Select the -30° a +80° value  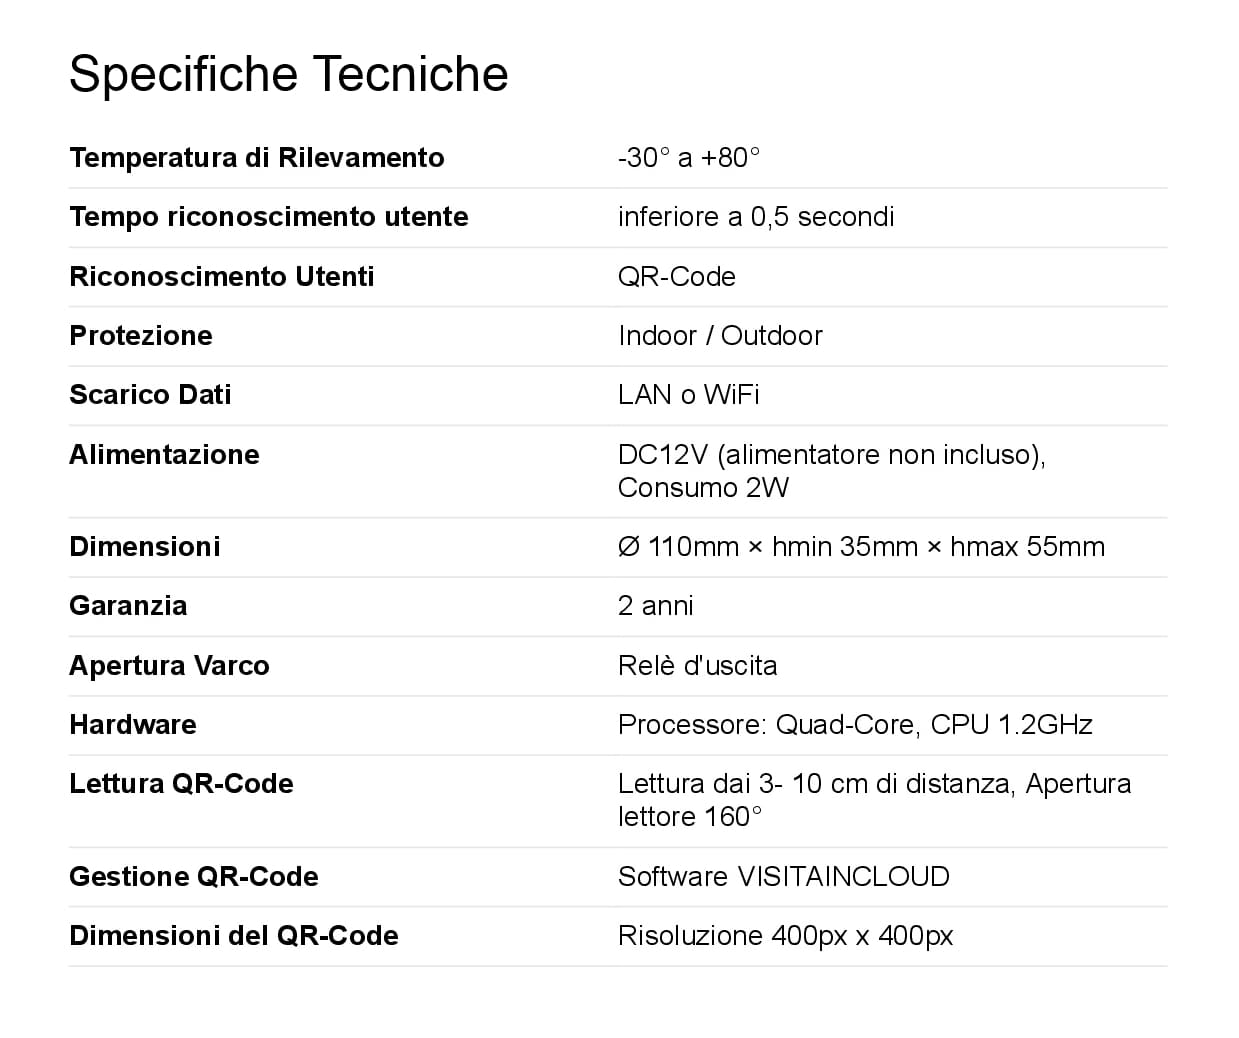click(689, 158)
